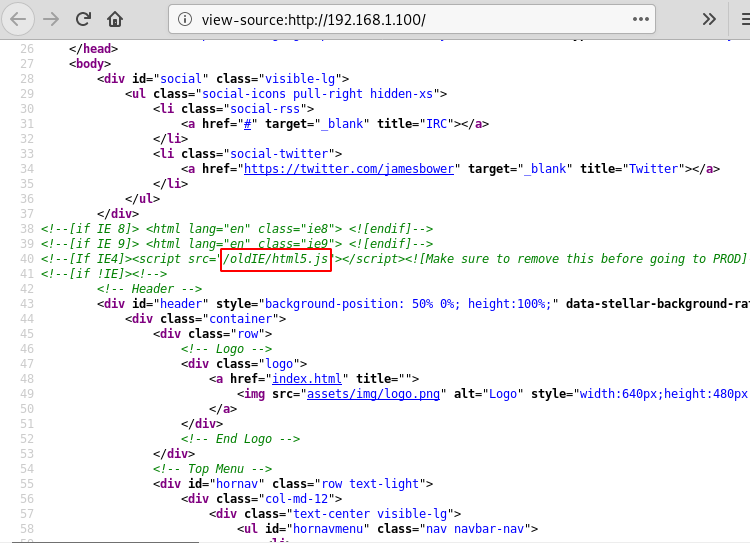The height and width of the screenshot is (543, 750).
Task: Click the 'col-md-12' class value
Action: 297,499
